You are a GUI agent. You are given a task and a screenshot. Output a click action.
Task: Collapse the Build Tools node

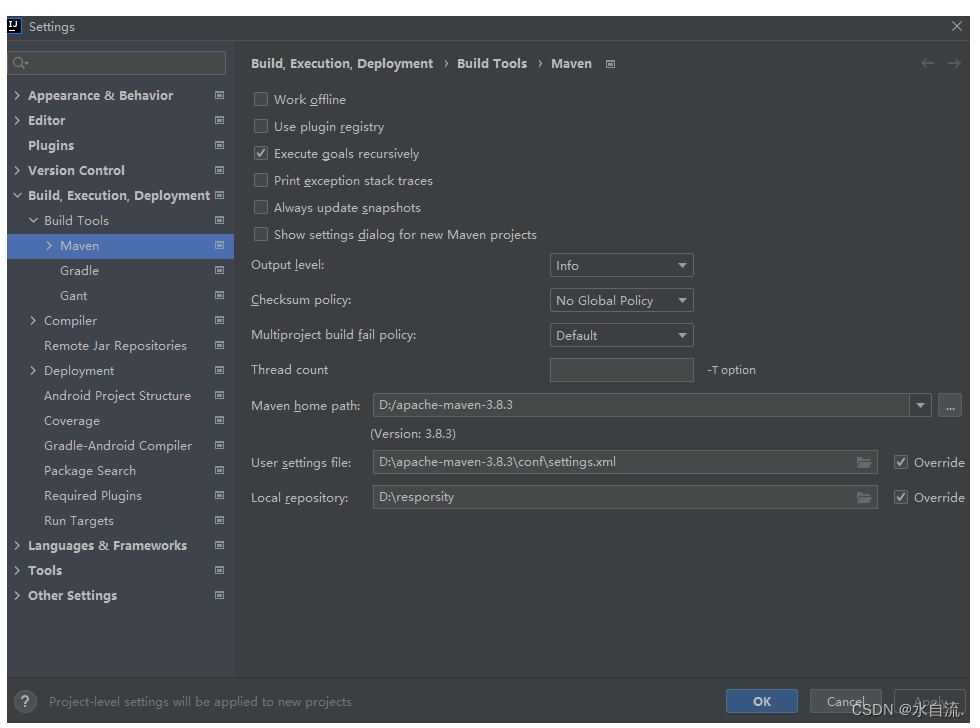[33, 220]
